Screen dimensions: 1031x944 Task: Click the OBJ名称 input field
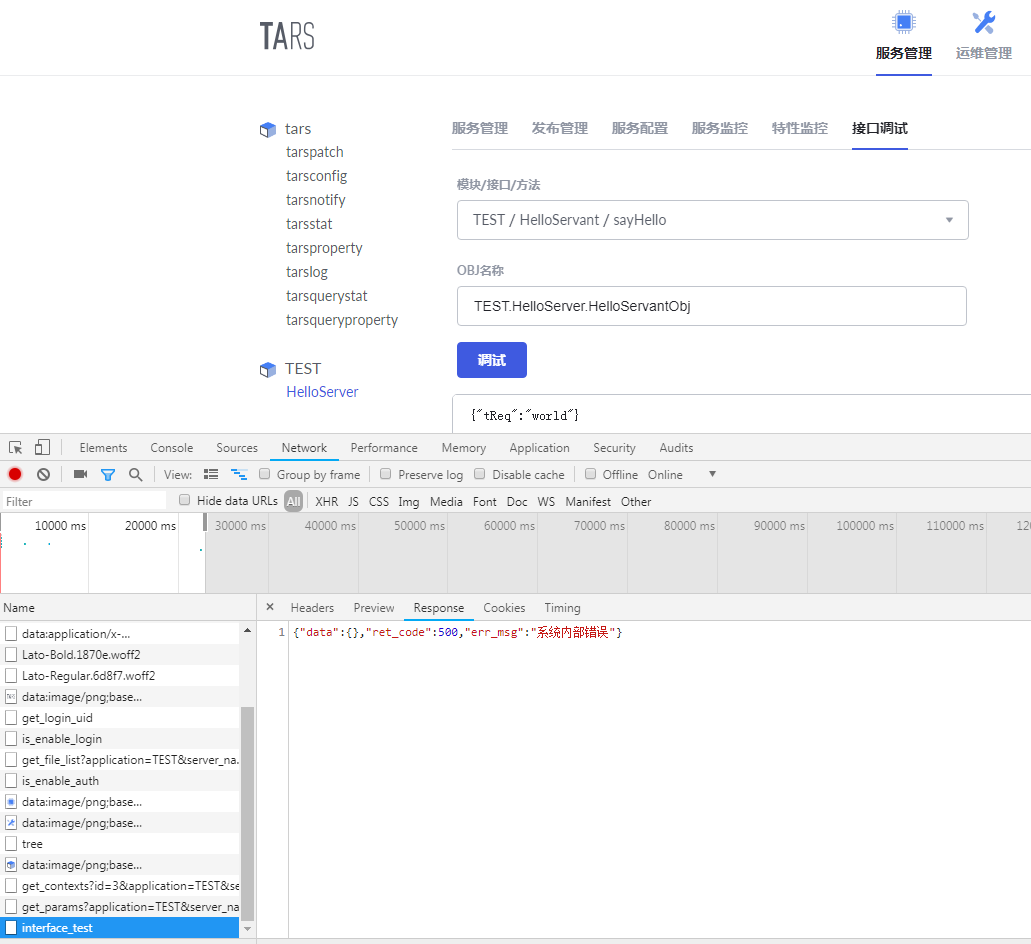click(x=711, y=306)
